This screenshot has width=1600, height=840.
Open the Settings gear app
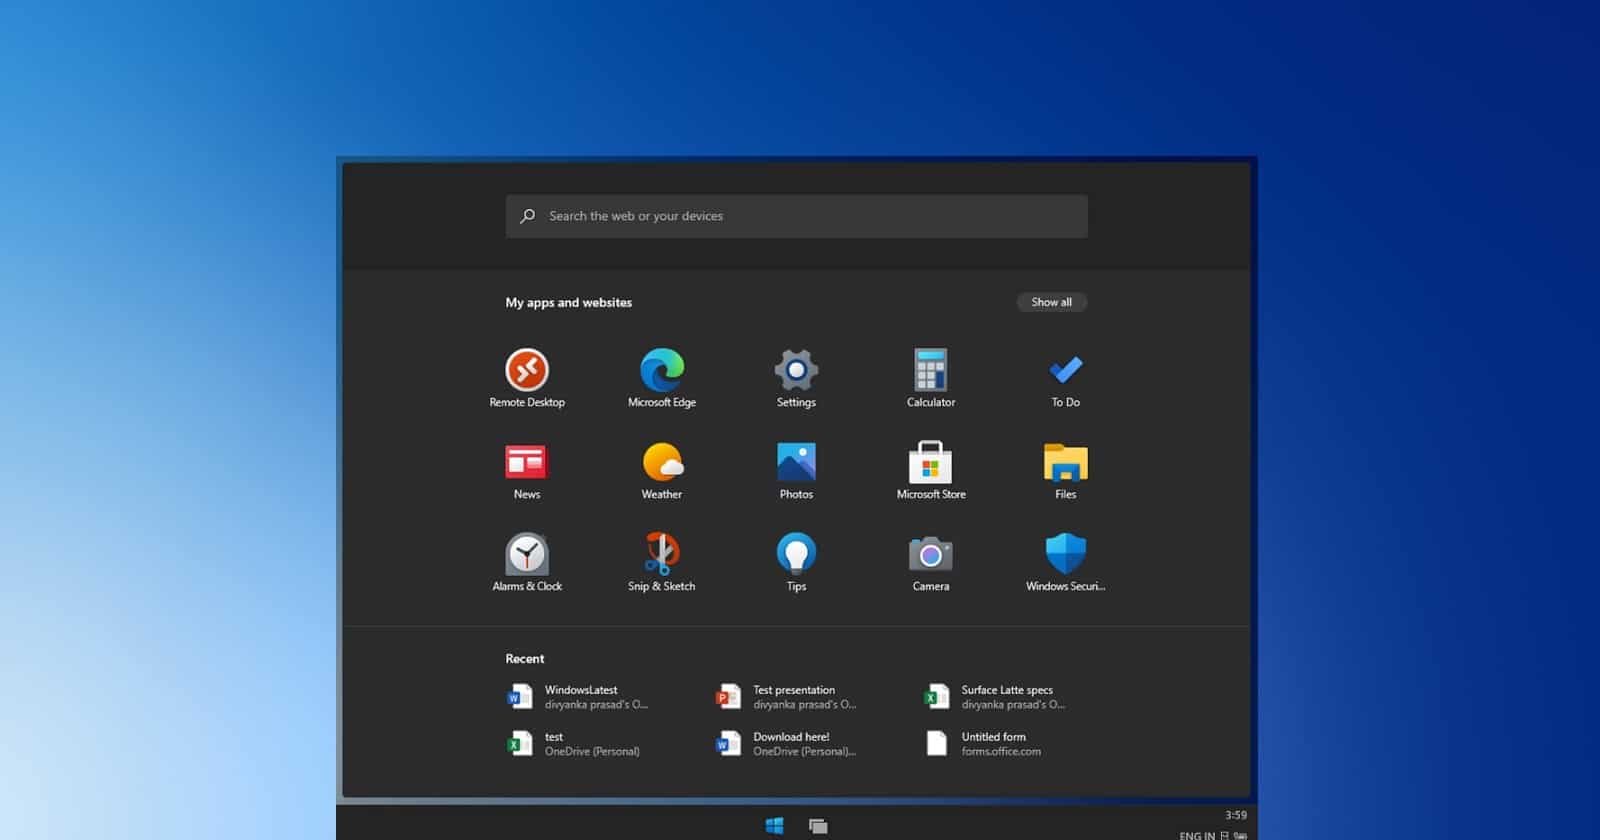pos(796,378)
